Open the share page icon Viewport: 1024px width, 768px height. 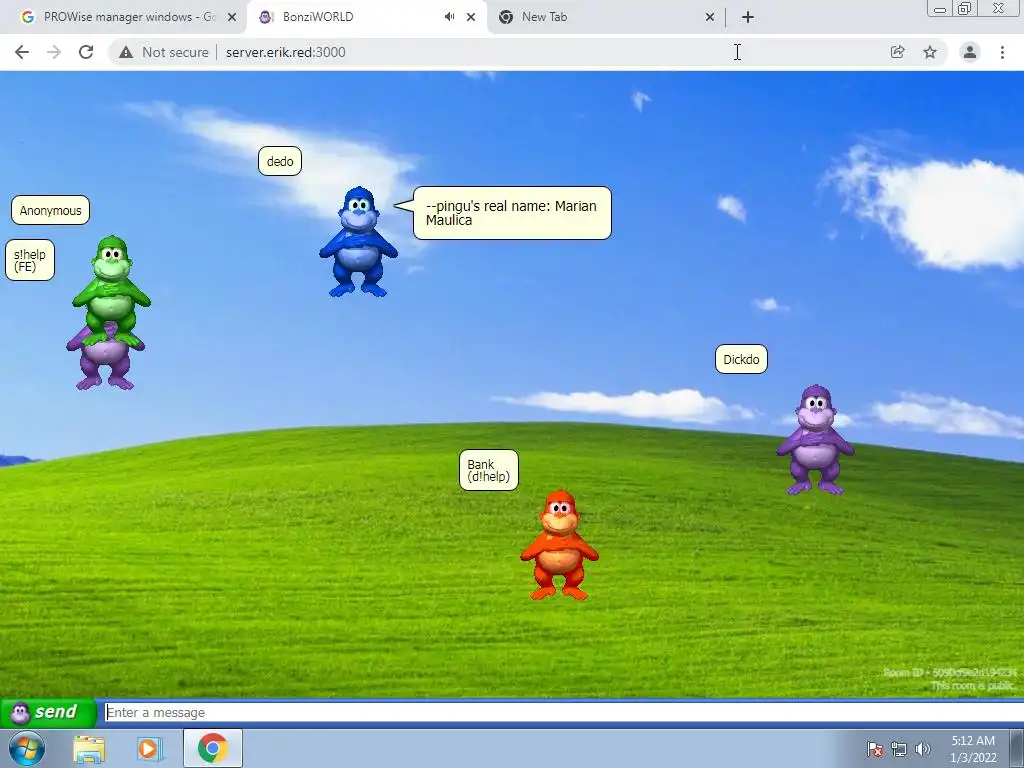coord(898,52)
